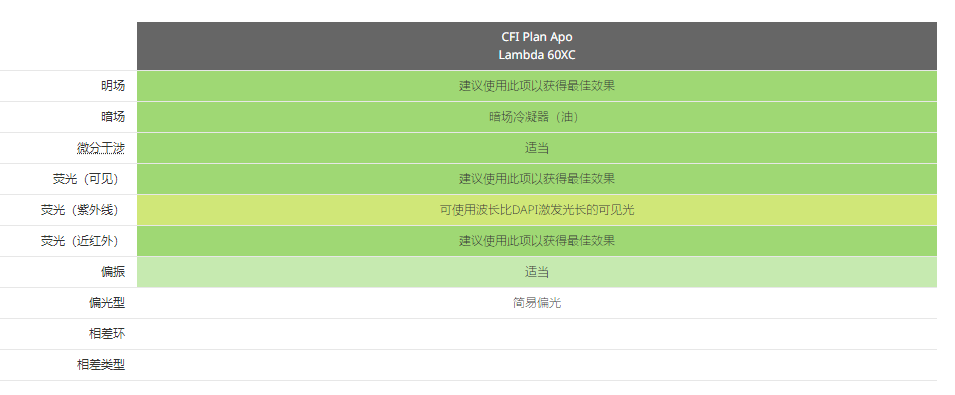This screenshot has width=955, height=395.
Task: Click the empty 相差环 value cell
Action: (537, 334)
